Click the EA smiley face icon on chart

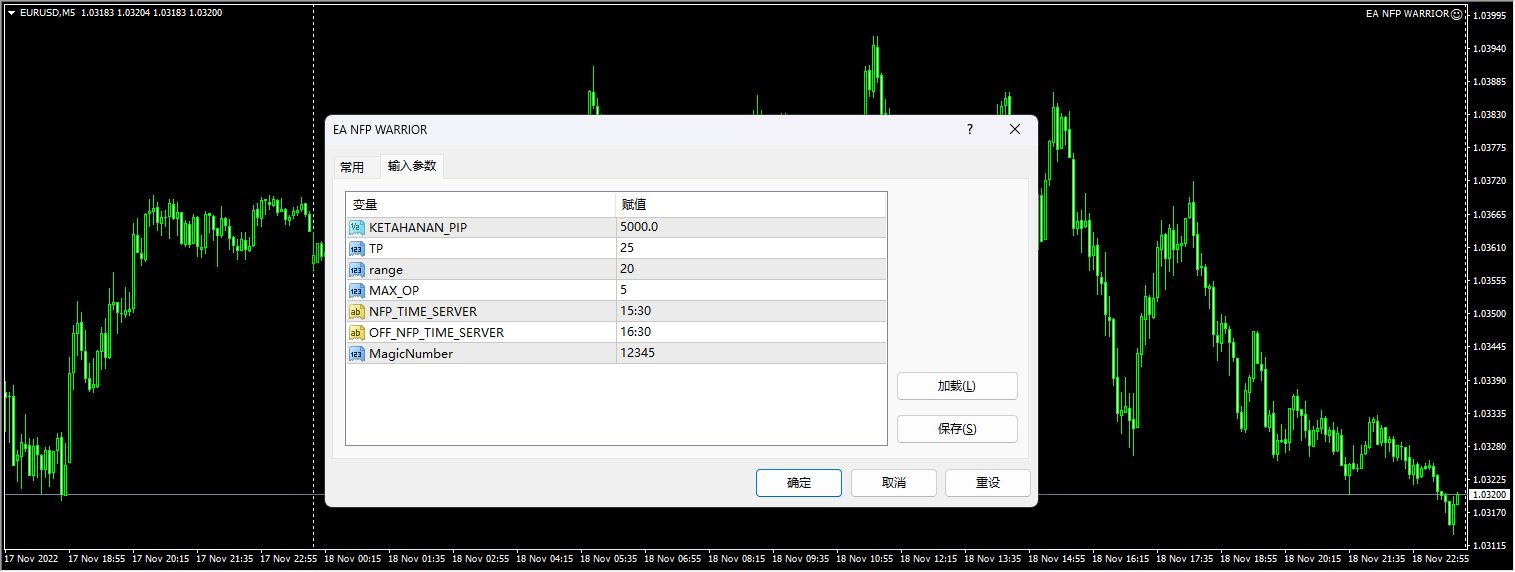click(x=1456, y=14)
